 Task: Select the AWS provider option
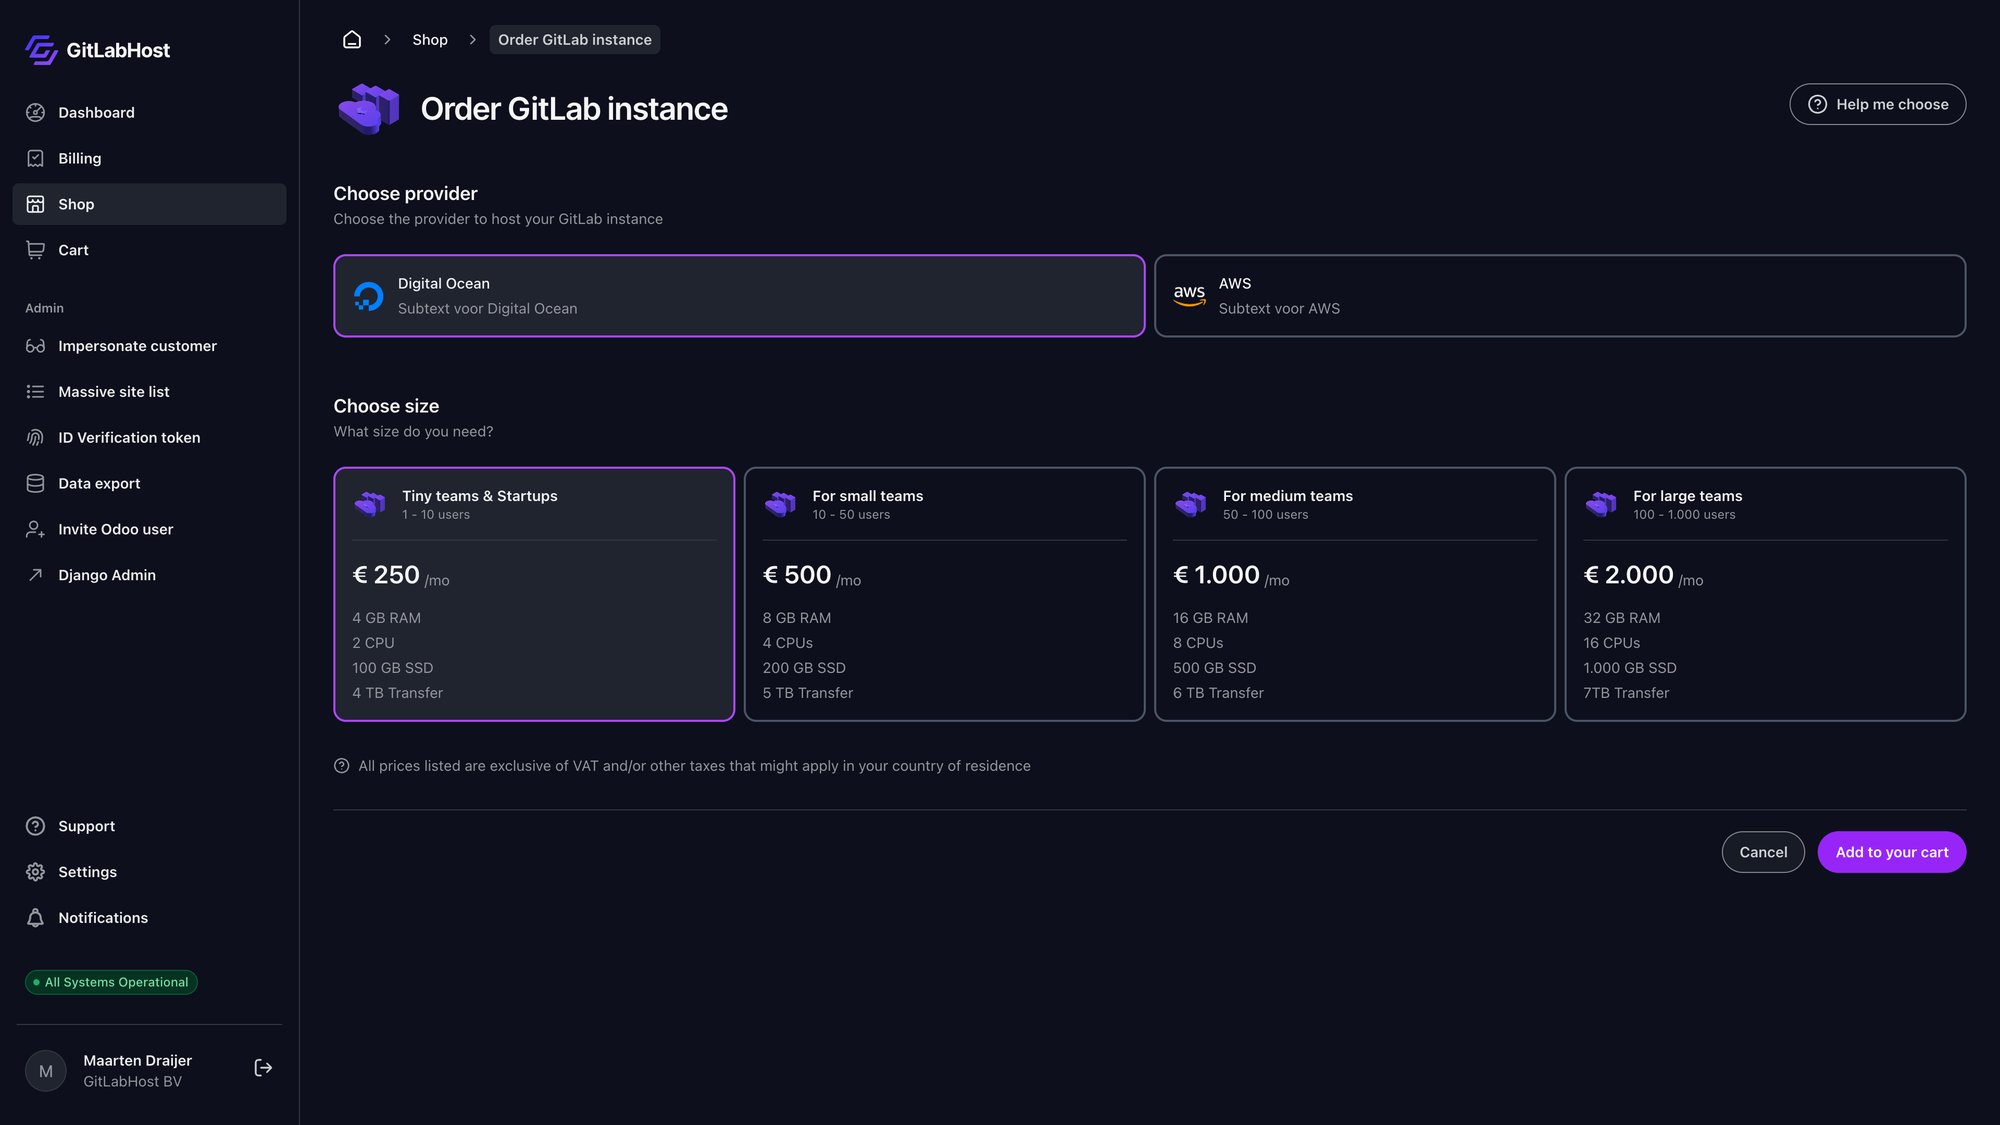[1560, 296]
